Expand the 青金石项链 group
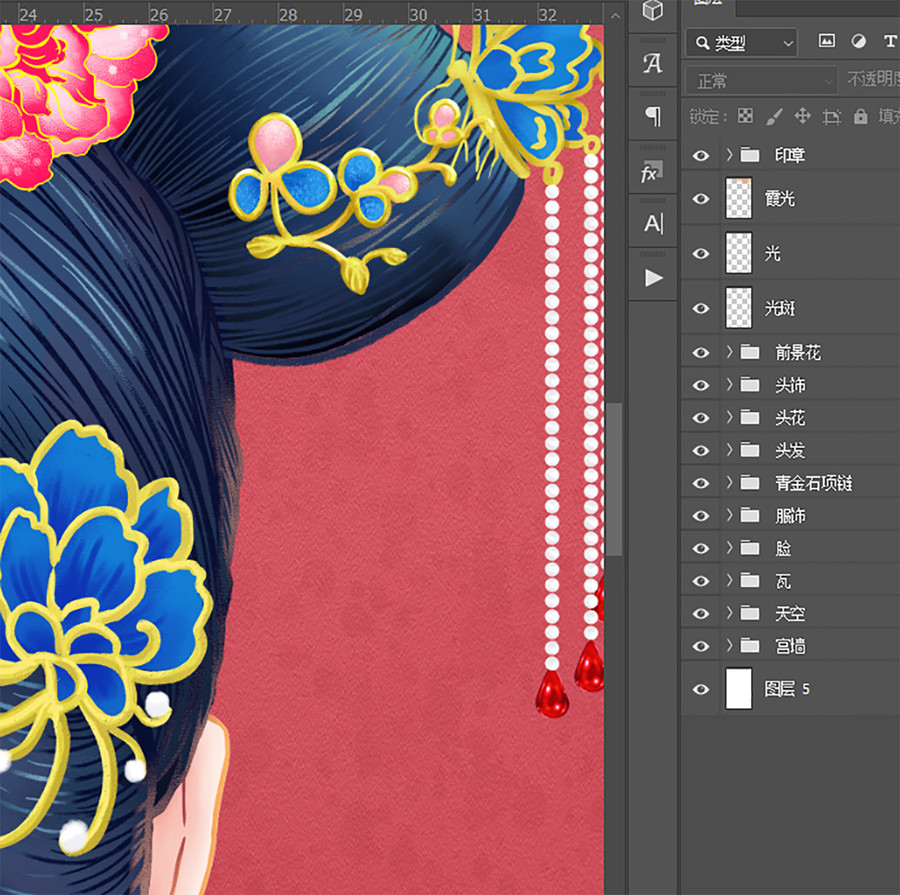 click(729, 483)
